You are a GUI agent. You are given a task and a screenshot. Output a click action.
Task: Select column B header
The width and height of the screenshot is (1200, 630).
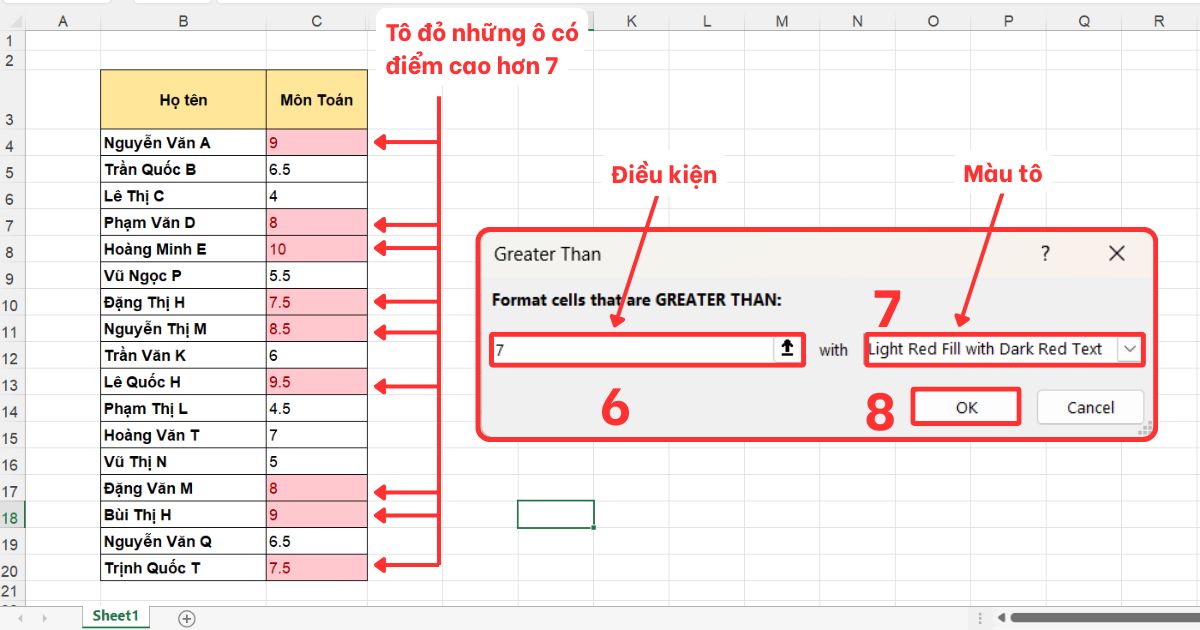[x=183, y=21]
